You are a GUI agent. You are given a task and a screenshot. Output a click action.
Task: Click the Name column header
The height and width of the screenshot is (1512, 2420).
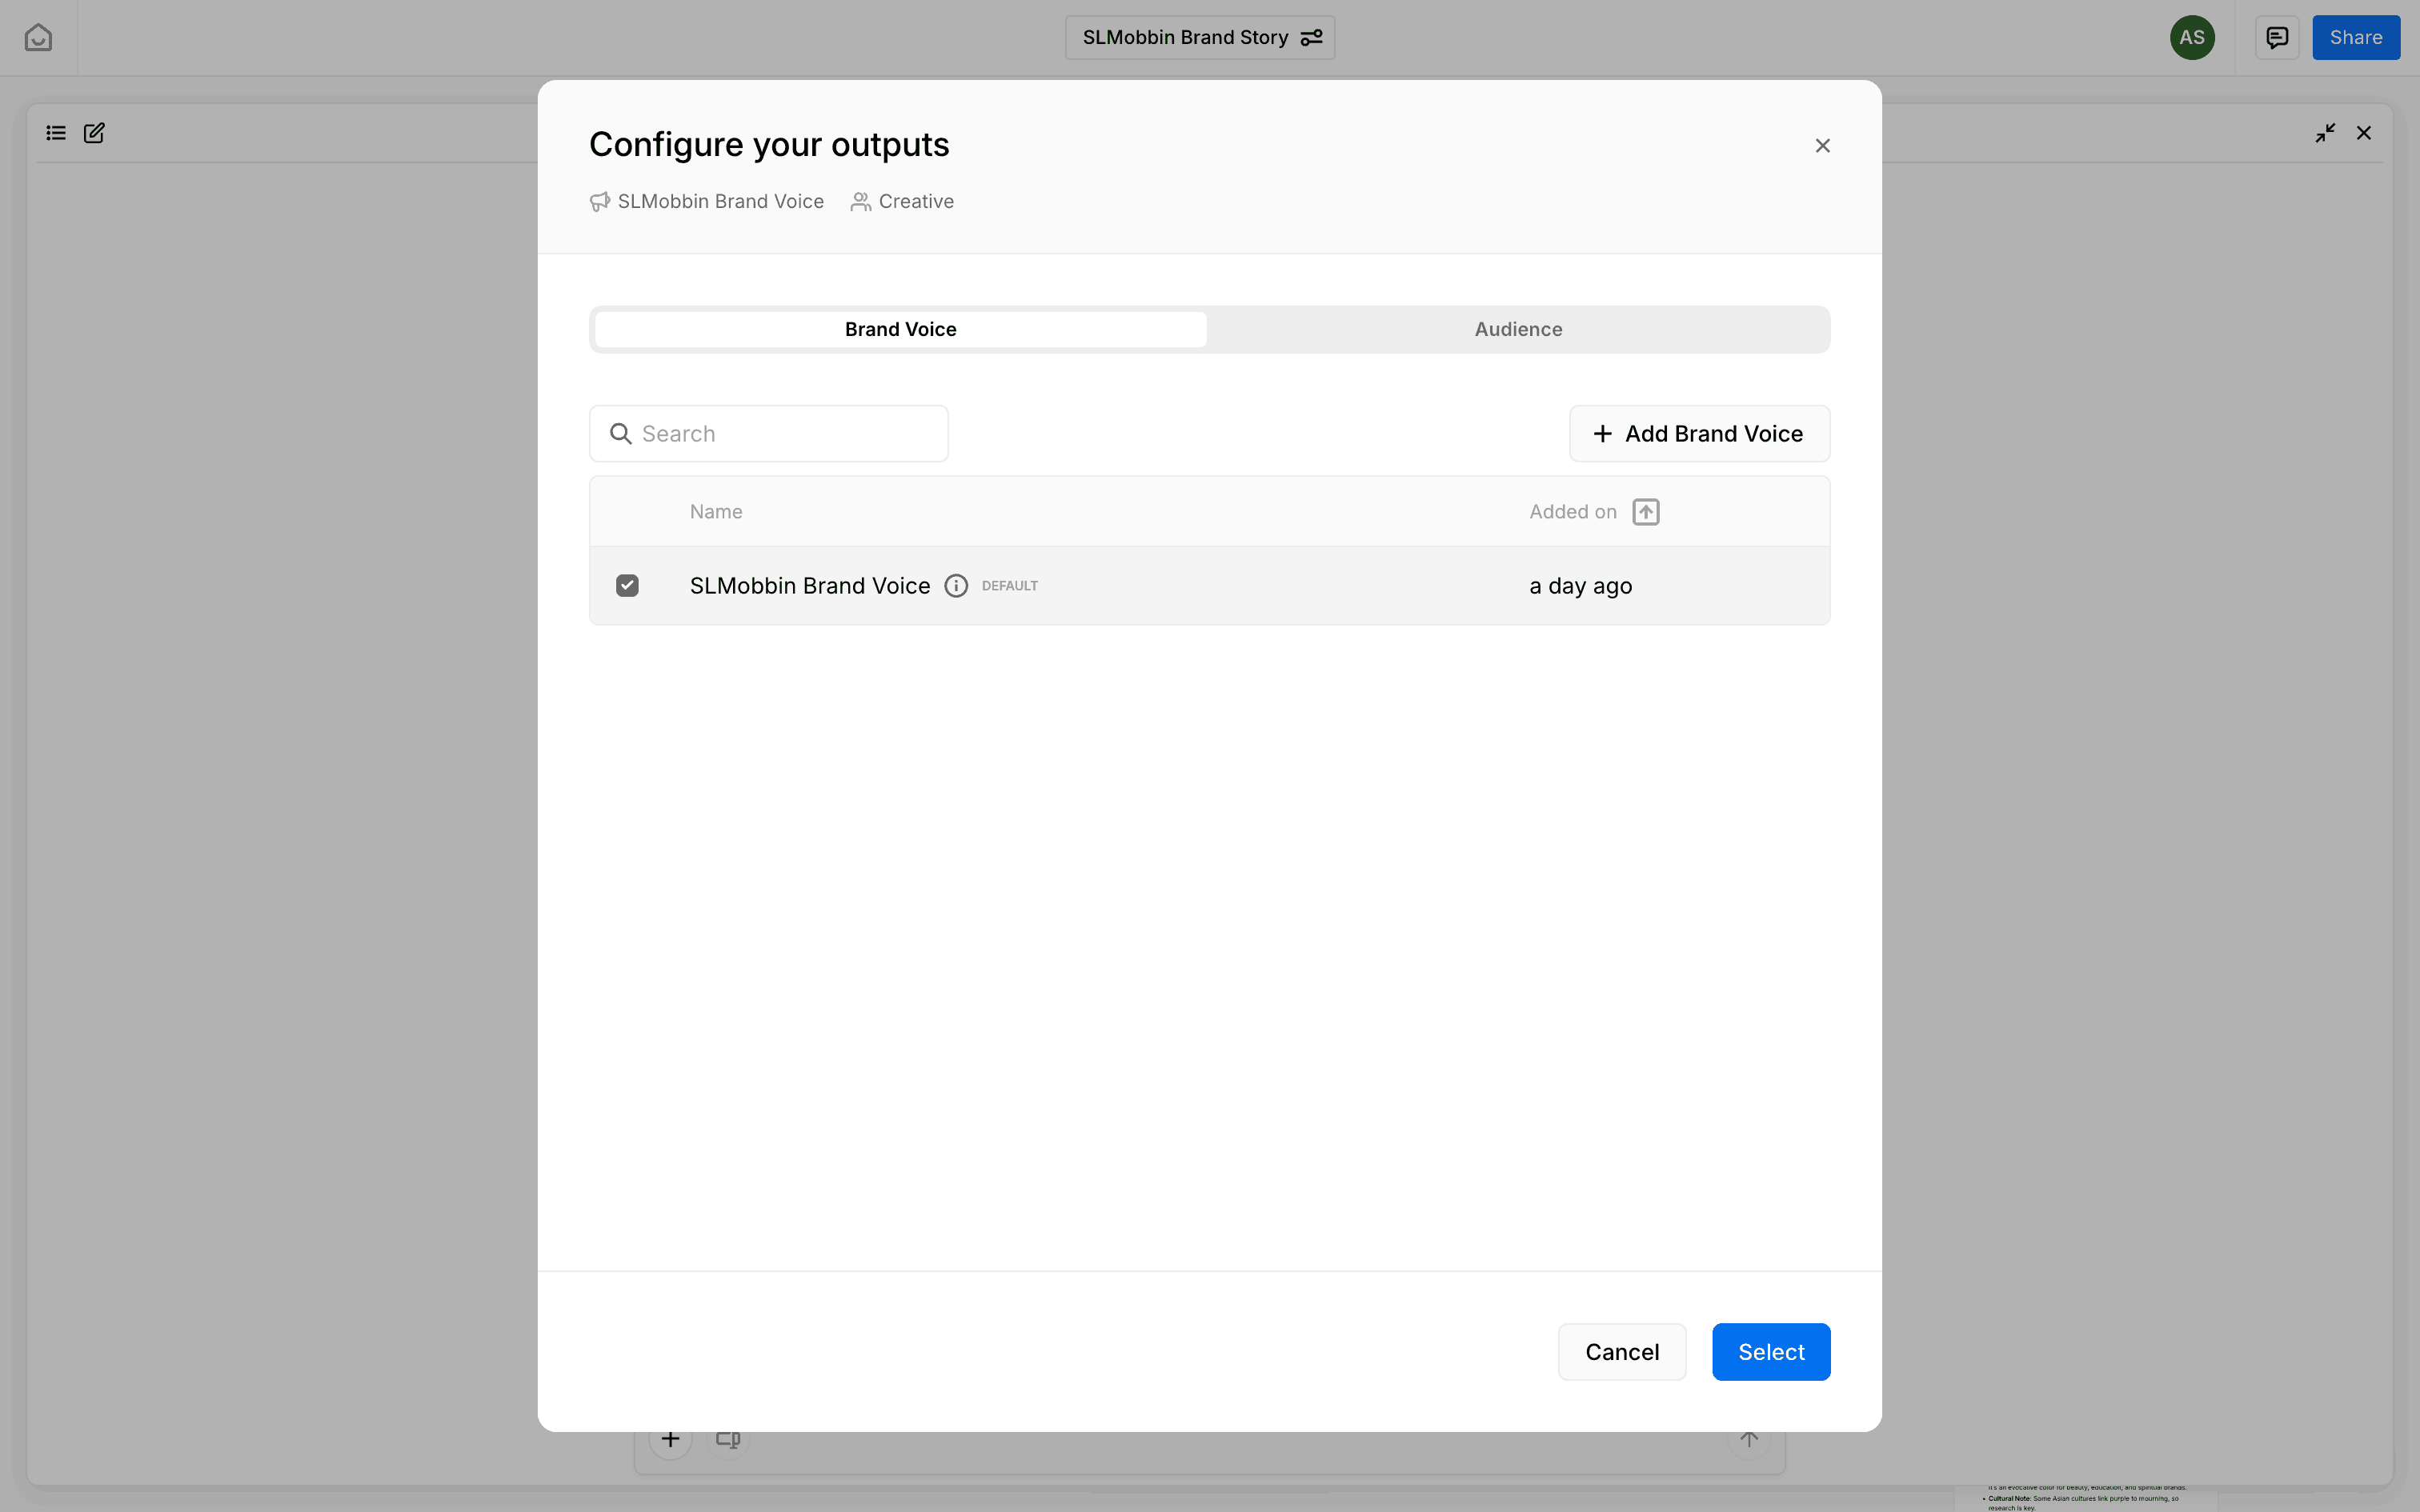tap(716, 512)
